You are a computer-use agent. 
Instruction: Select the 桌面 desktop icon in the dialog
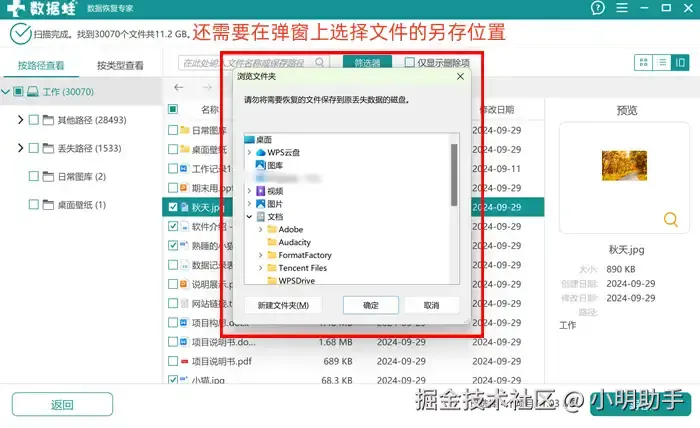pyautogui.click(x=250, y=140)
